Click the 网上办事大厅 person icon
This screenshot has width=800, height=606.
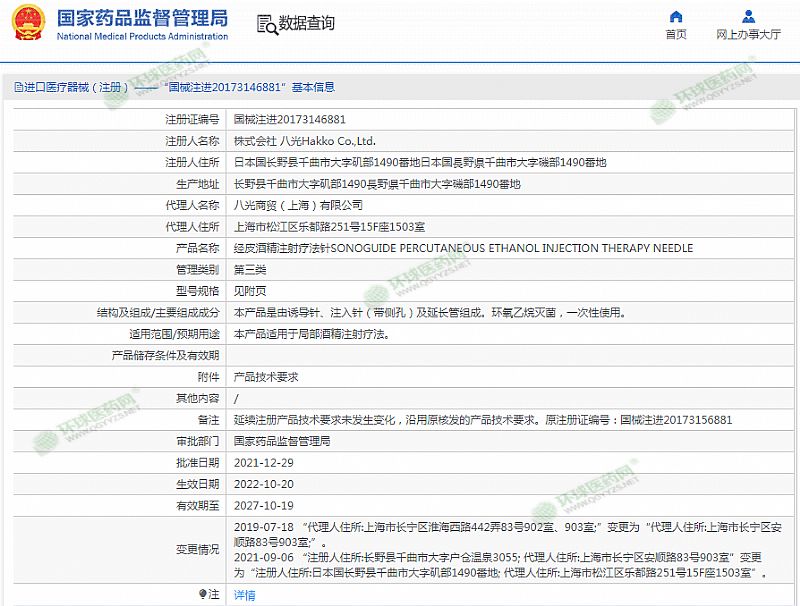pos(748,17)
